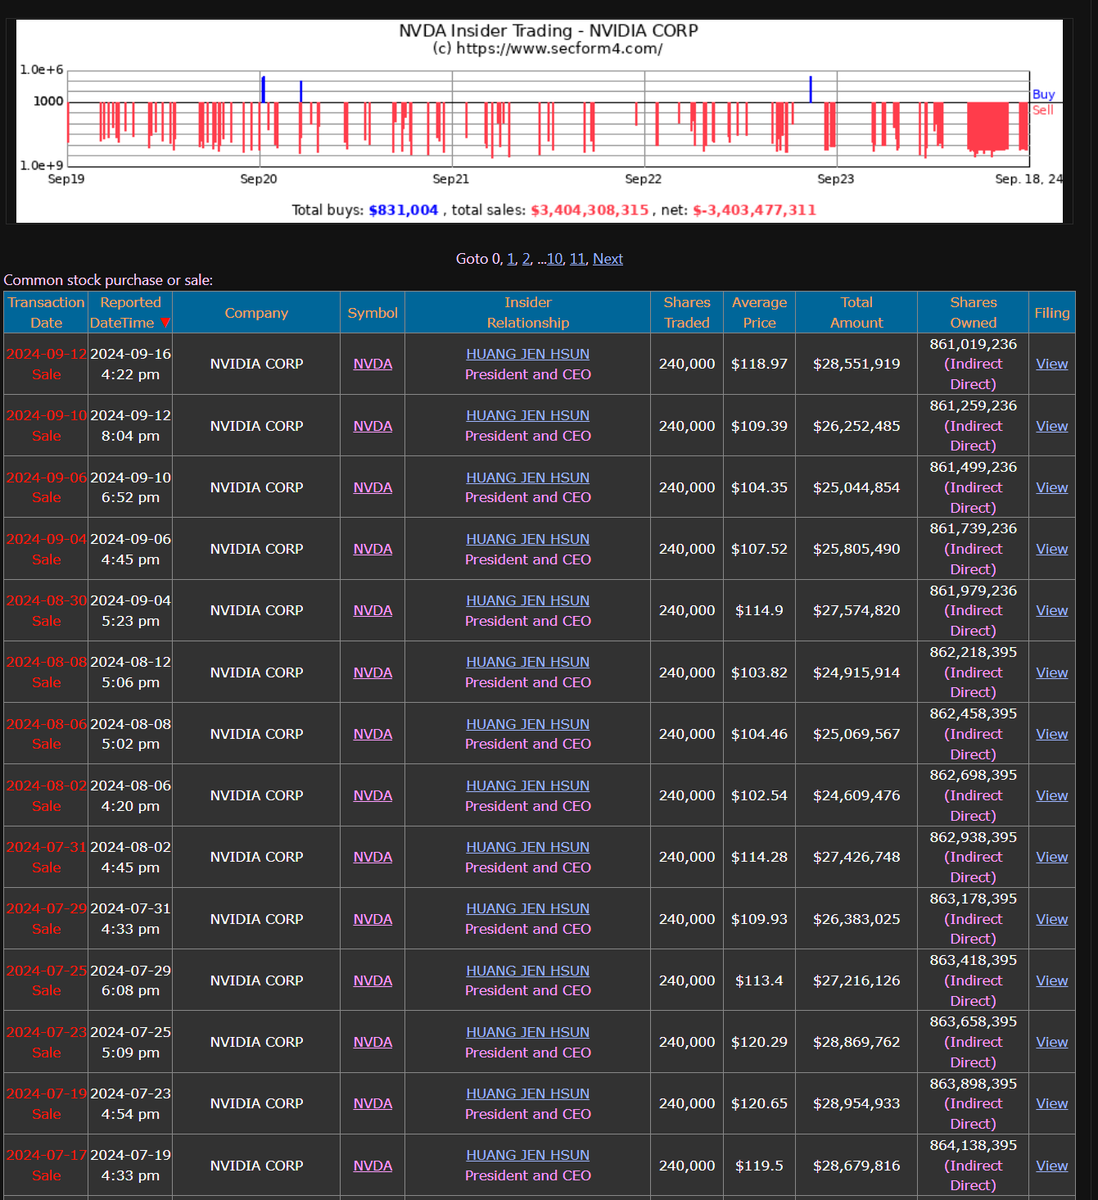Jump to page 10 in pagination
1098x1200 pixels.
(x=554, y=259)
